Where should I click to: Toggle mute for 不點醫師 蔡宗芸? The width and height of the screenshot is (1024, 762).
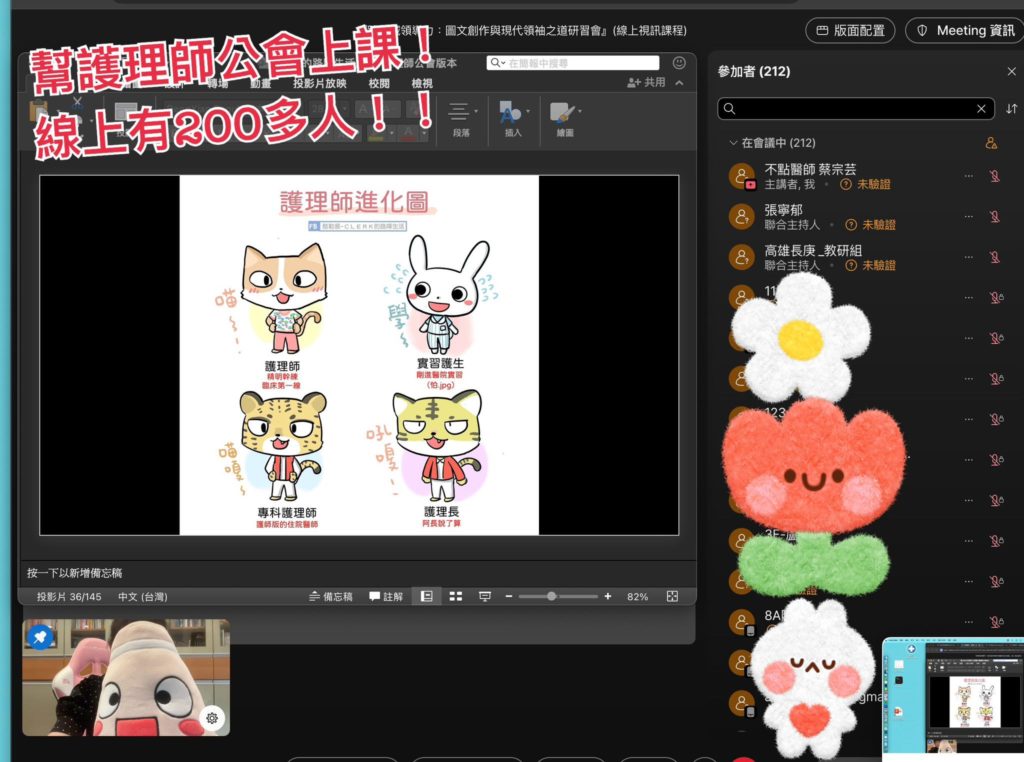click(995, 177)
